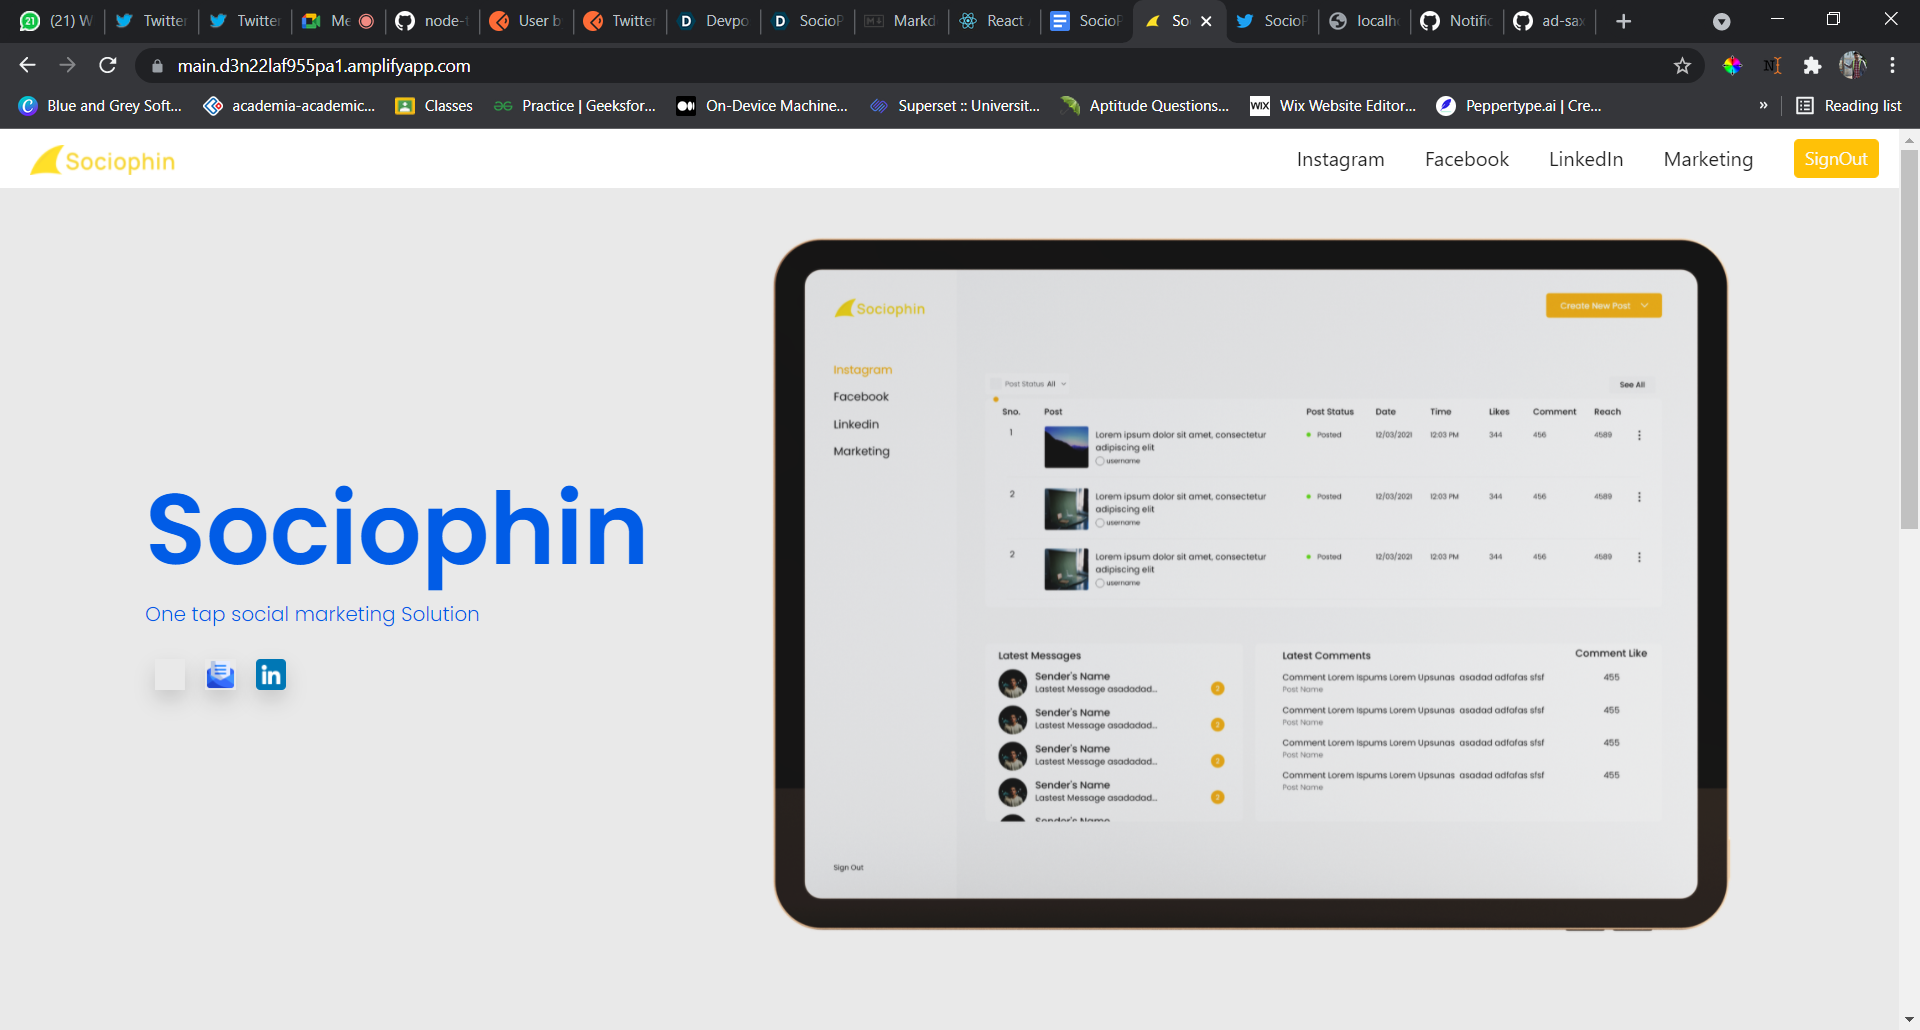The height and width of the screenshot is (1030, 1920).
Task: Switch to the React tab
Action: pyautogui.click(x=995, y=21)
